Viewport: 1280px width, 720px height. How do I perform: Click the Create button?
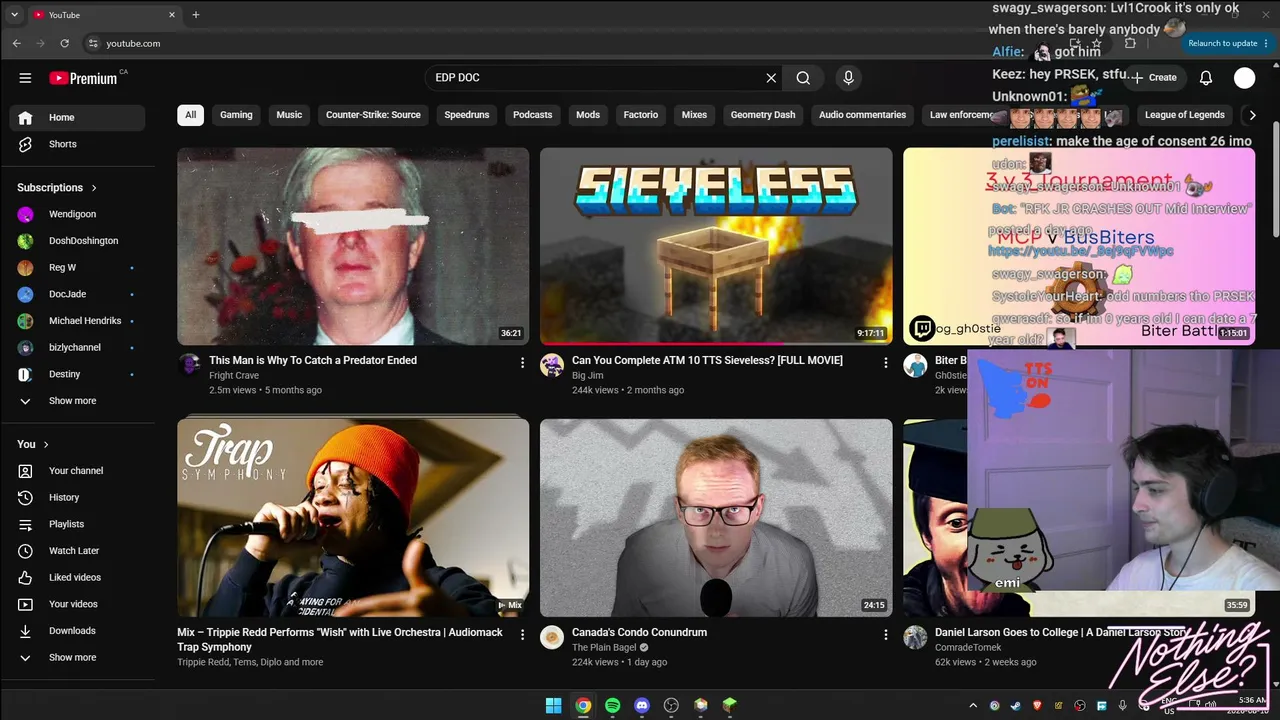click(x=1154, y=78)
